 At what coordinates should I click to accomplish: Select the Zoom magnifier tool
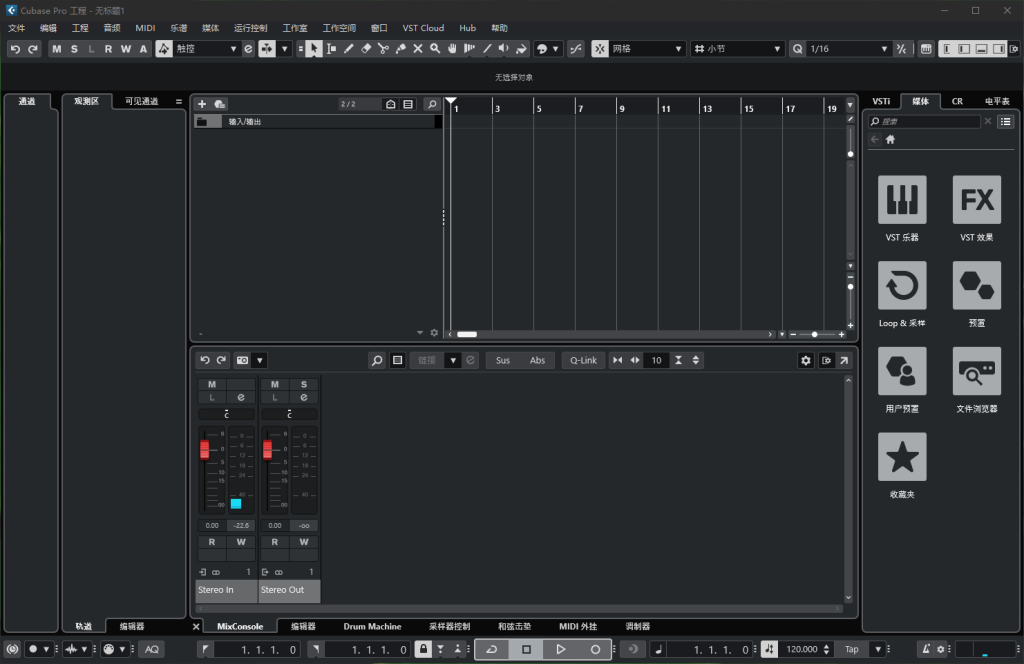click(x=435, y=49)
